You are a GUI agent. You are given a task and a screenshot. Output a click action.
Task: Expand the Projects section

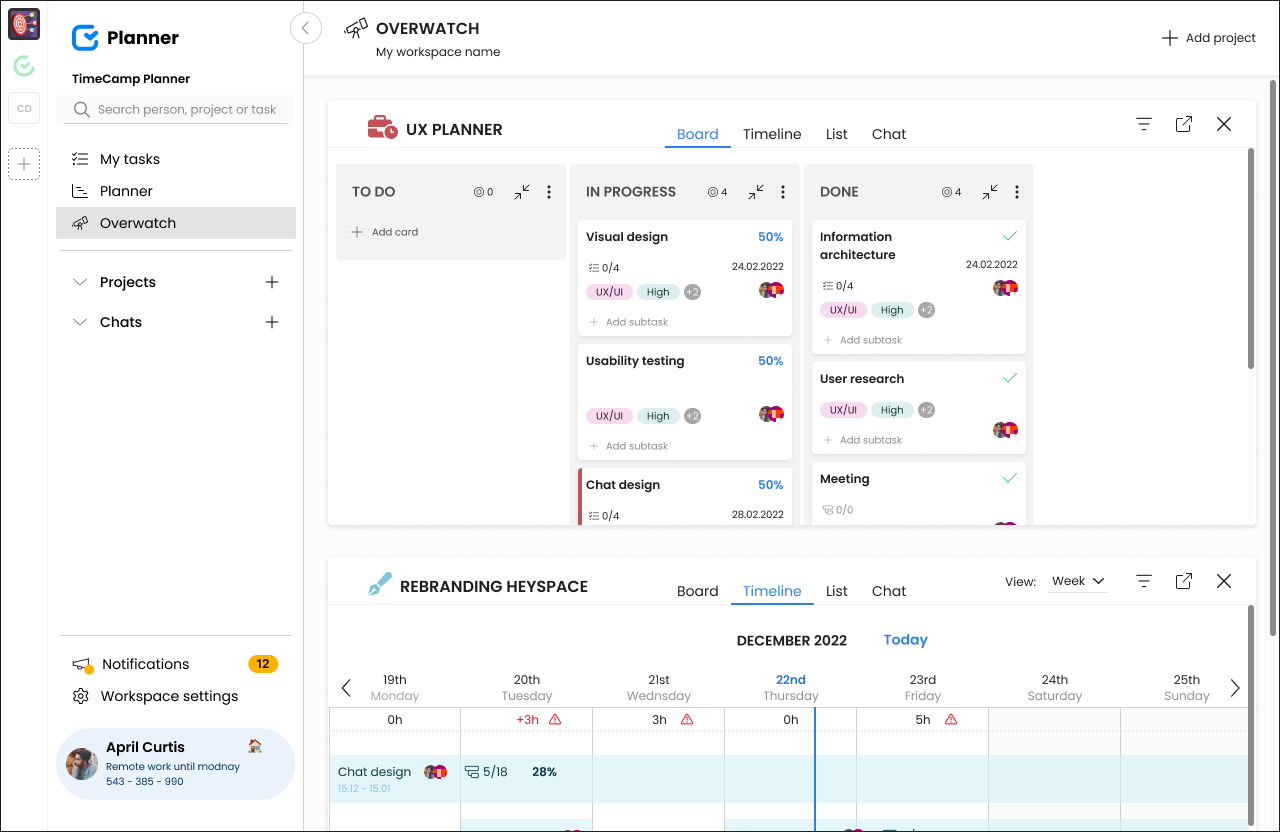click(80, 282)
